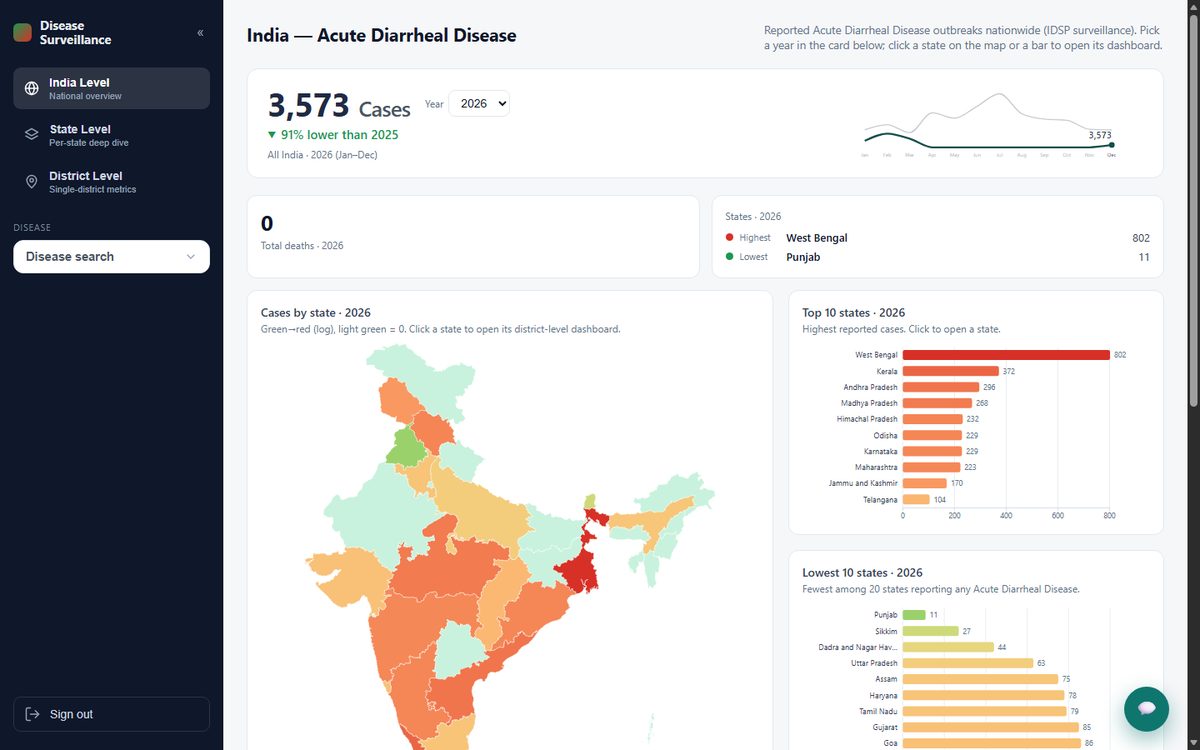The height and width of the screenshot is (750, 1200).
Task: Click the map pin icon beside District Level
Action: point(31,182)
